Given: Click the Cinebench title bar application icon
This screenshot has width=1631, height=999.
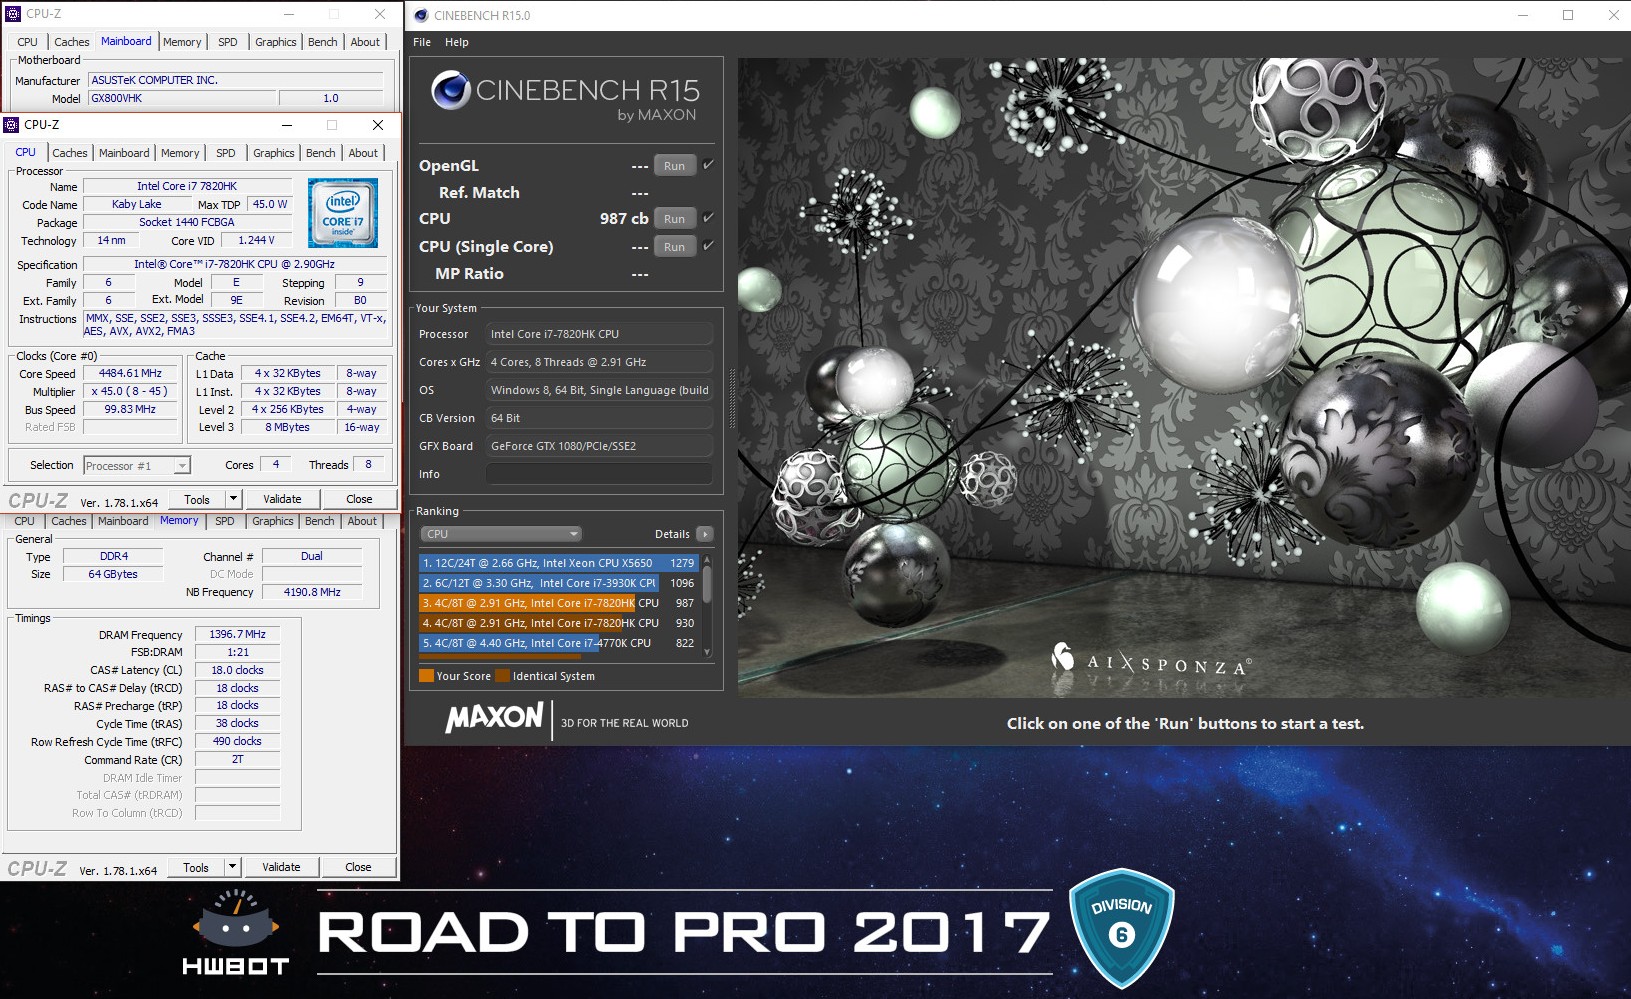Looking at the screenshot, I should click(x=421, y=15).
